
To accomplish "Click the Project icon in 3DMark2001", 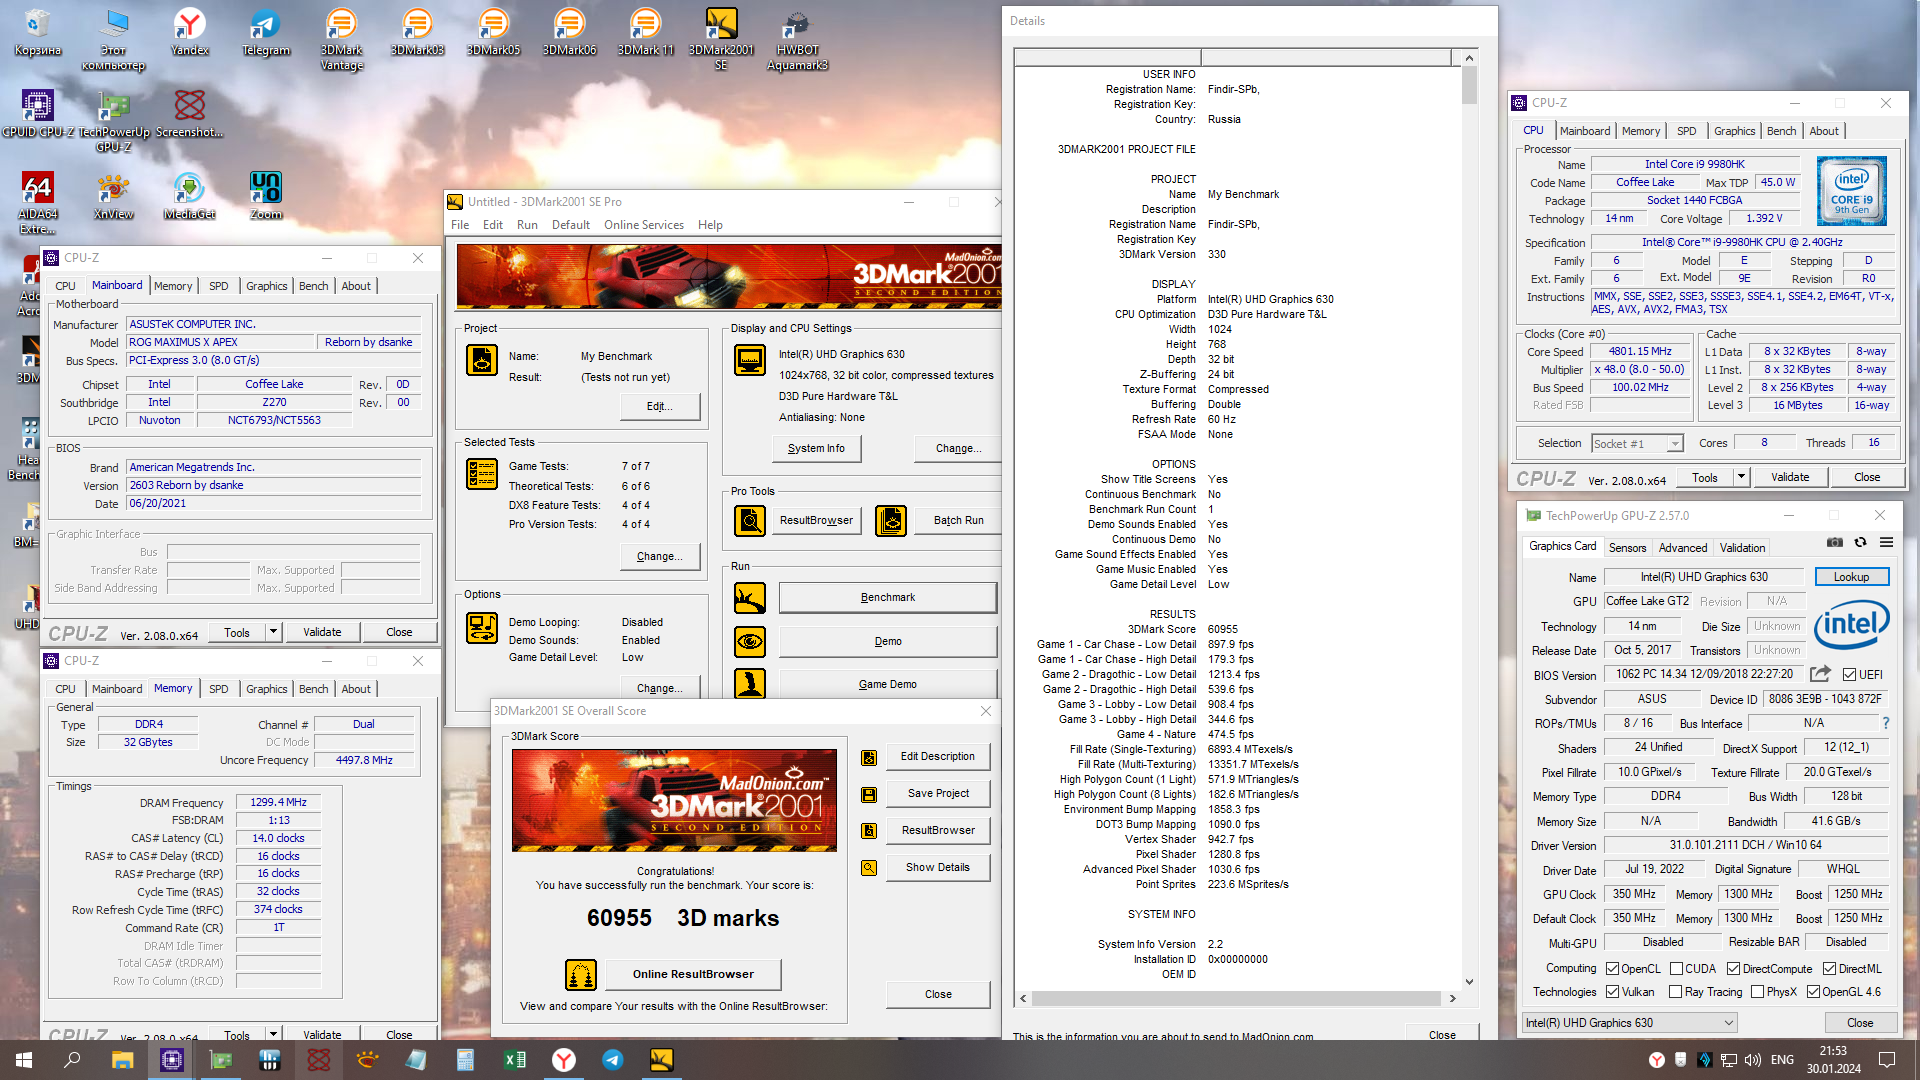I will coord(482,360).
